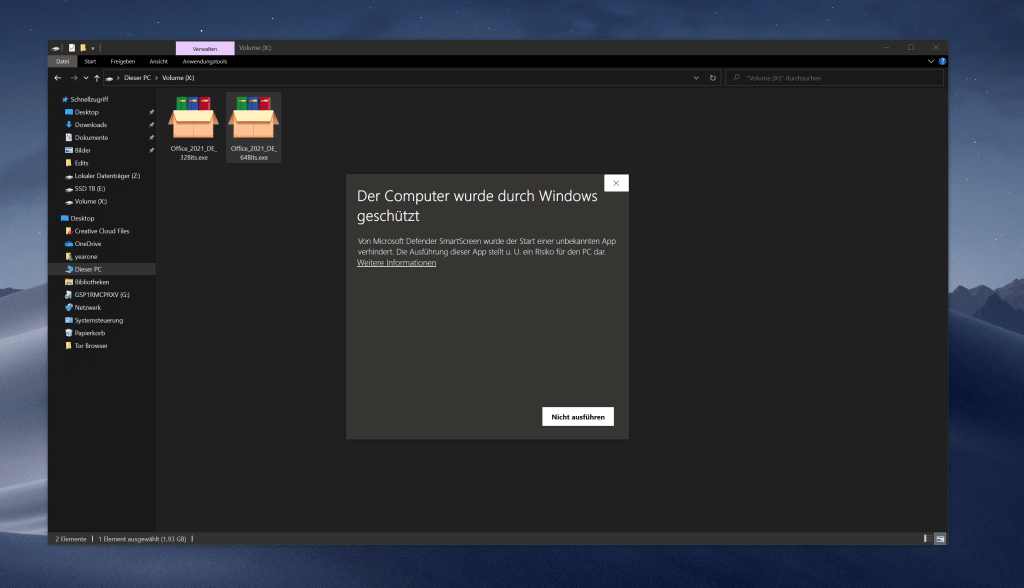Switch to the Start ribbon tab
The height and width of the screenshot is (588, 1024).
90,61
